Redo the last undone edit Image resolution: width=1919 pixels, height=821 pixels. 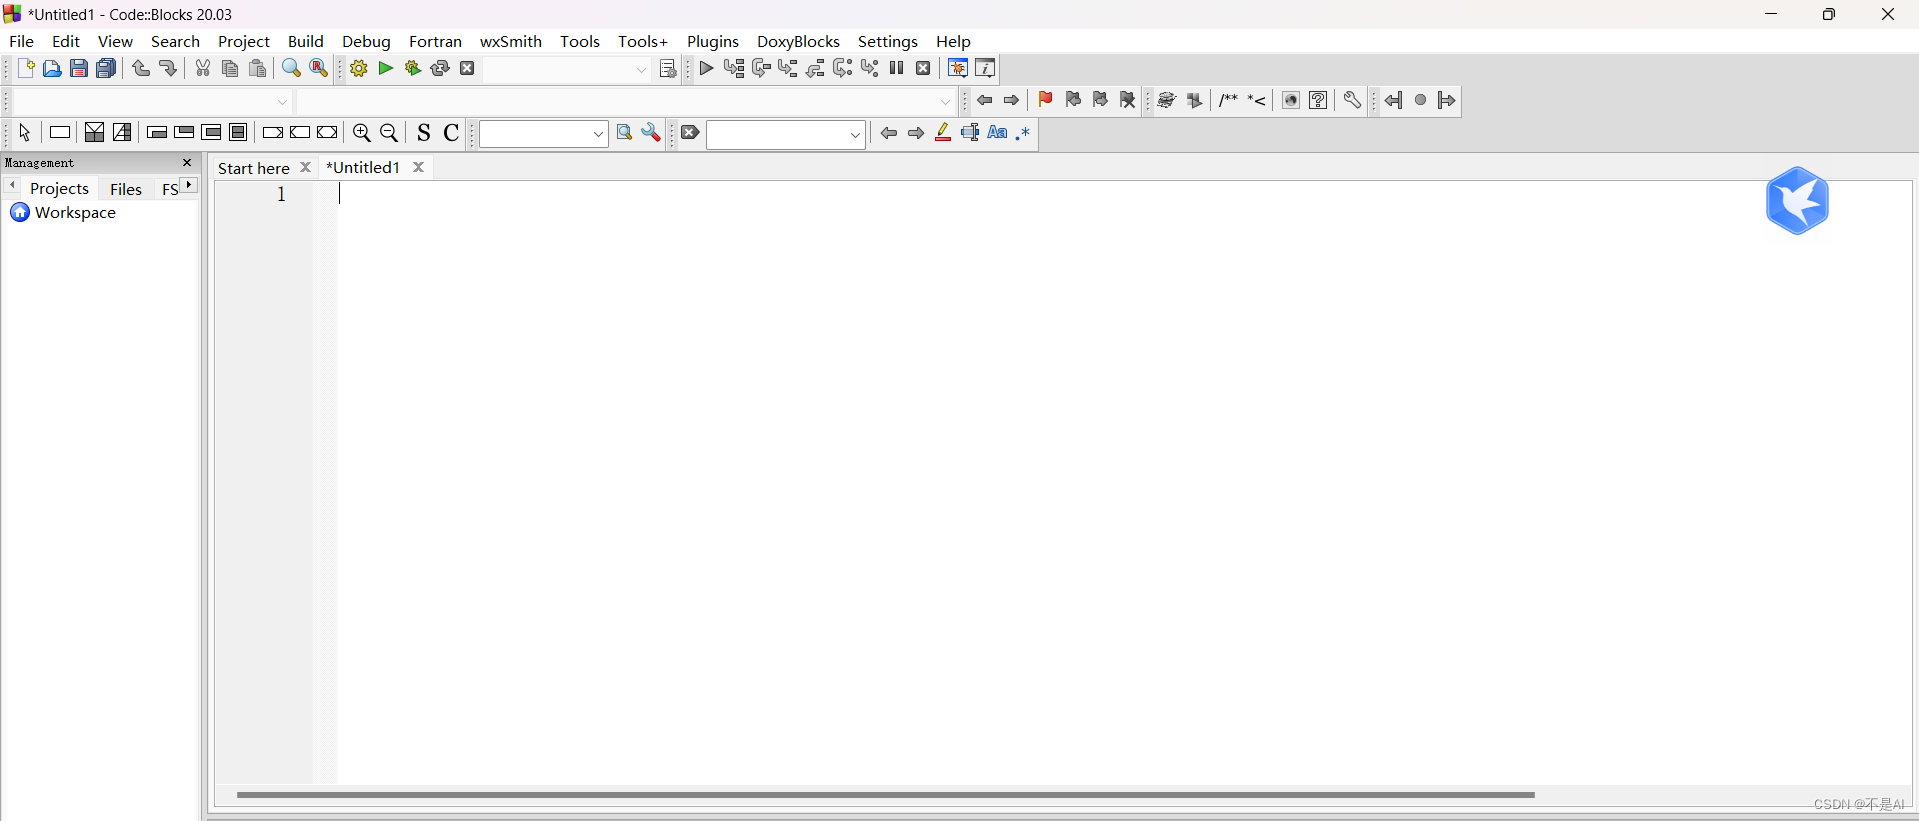coord(168,69)
